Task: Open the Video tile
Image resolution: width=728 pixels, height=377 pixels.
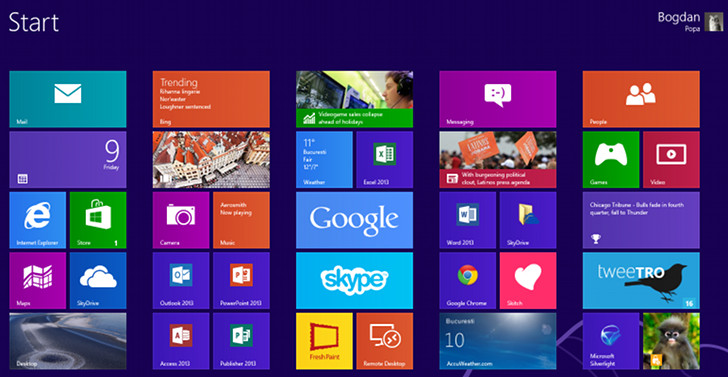Action: click(x=671, y=160)
